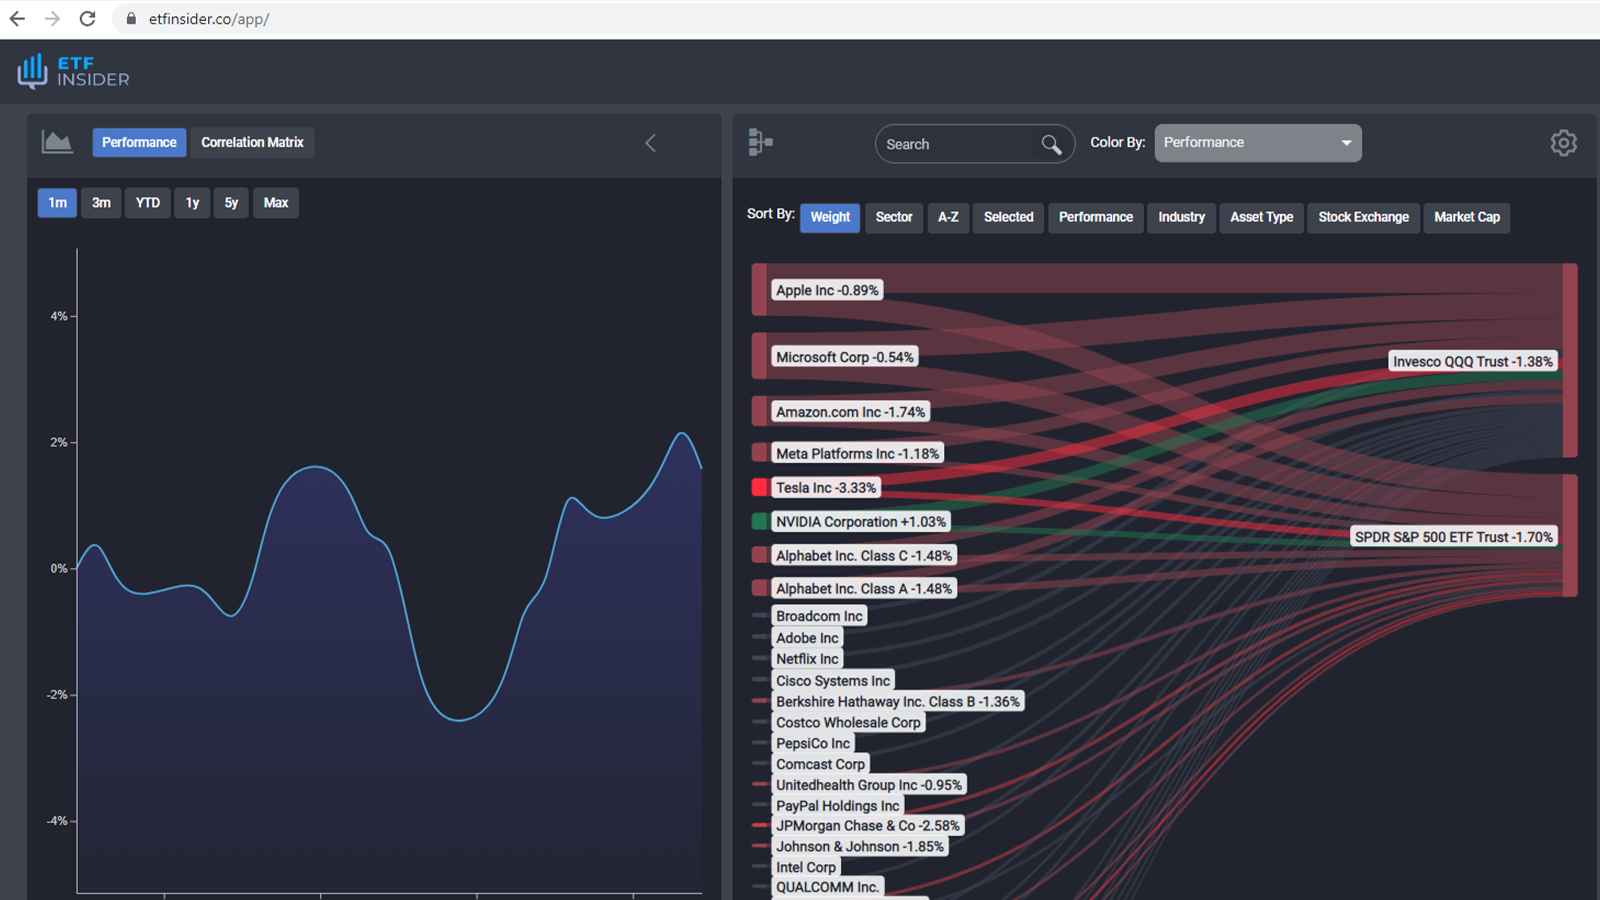
Task: Select the 3m time range
Action: coord(101,203)
